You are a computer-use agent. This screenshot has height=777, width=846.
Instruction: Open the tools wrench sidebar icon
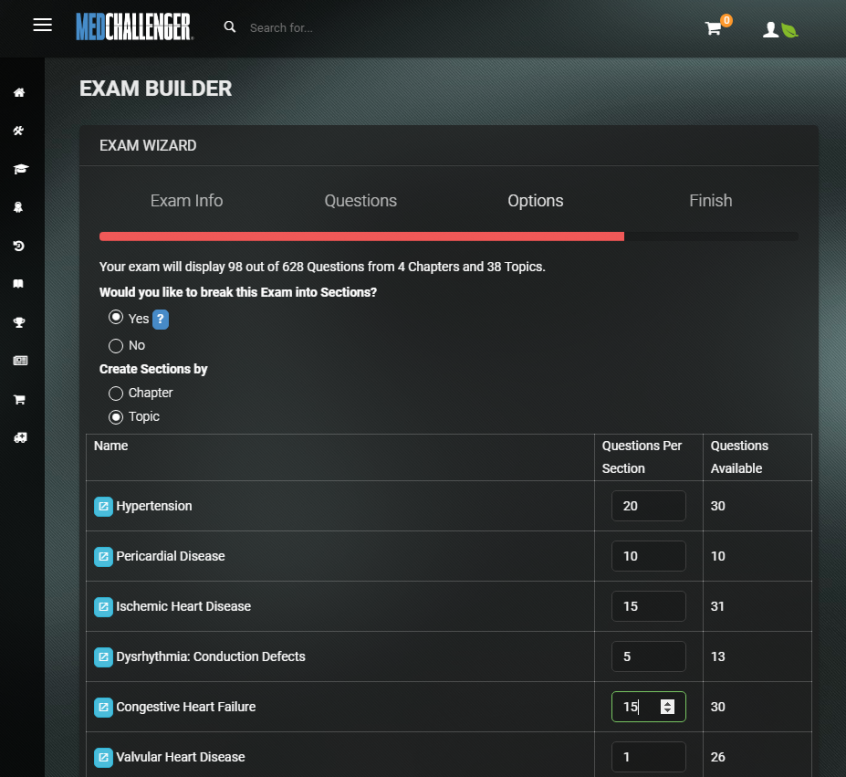(19, 131)
